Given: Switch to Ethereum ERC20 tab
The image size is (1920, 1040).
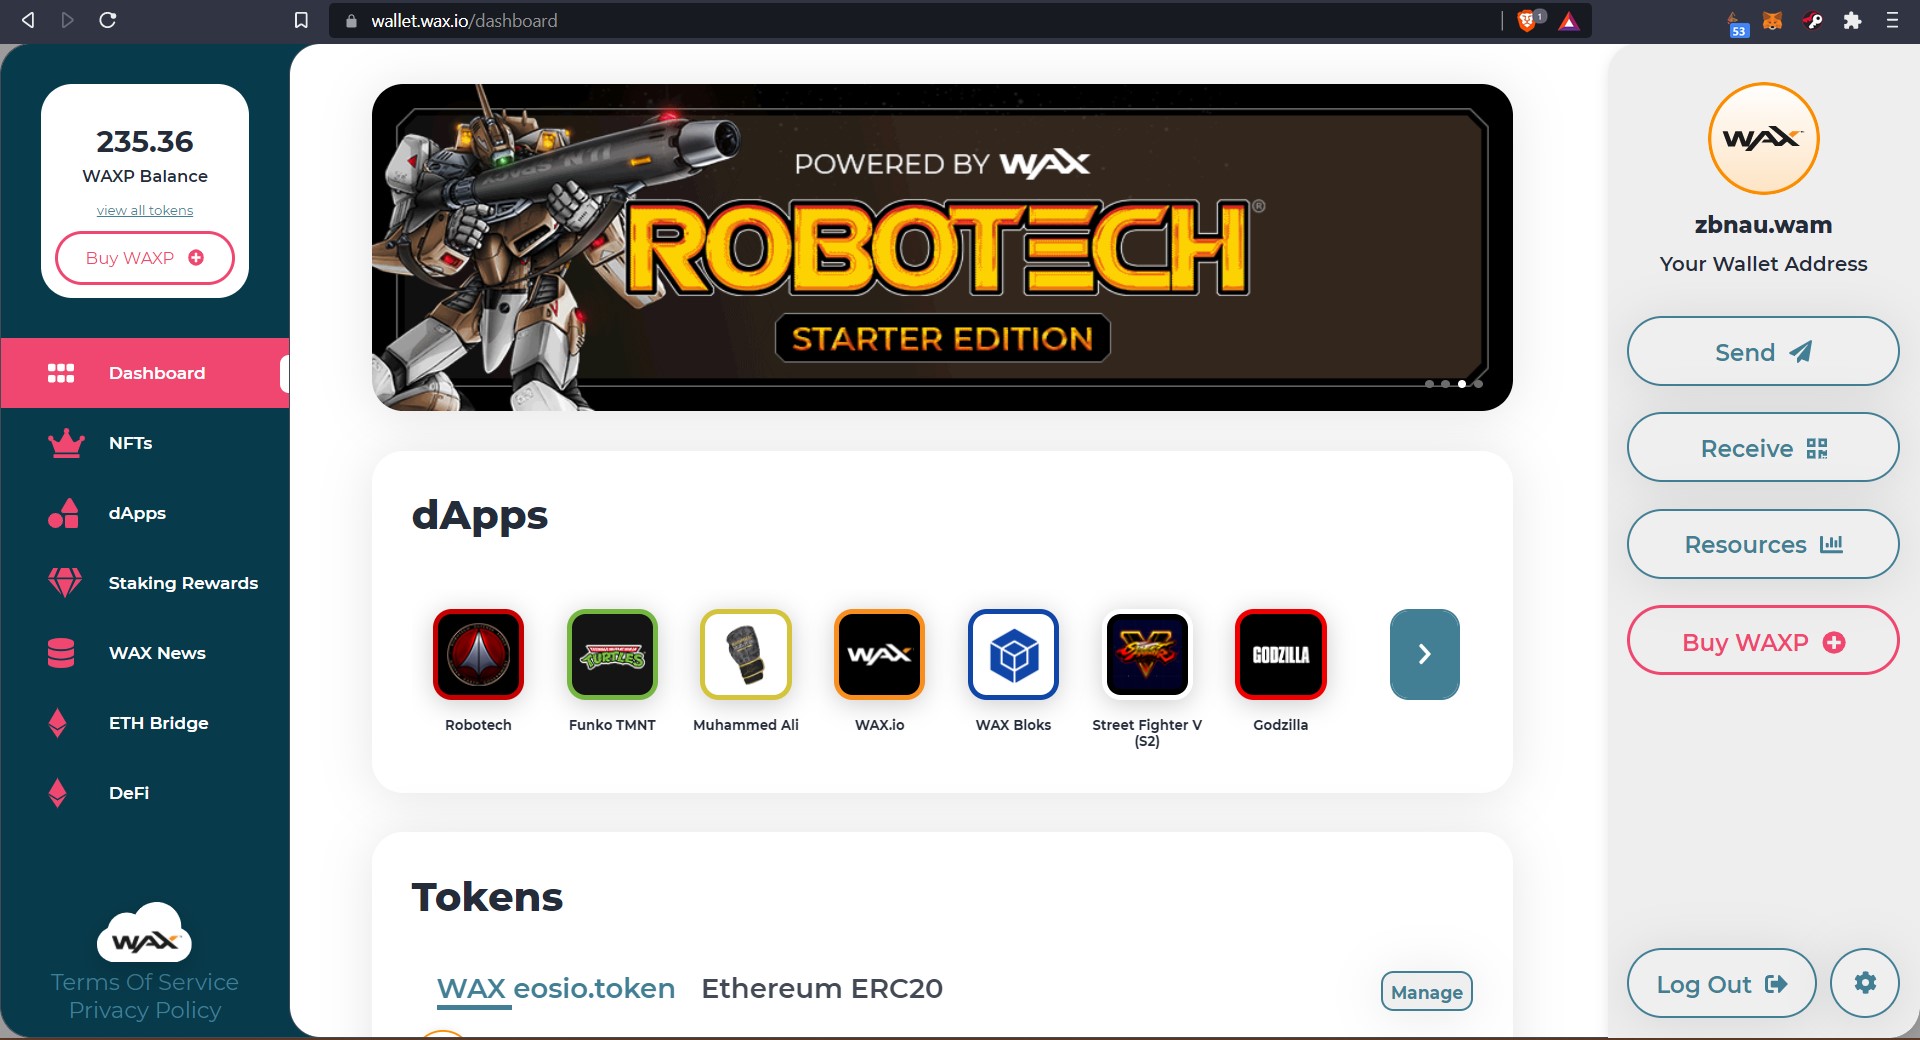Looking at the screenshot, I should pos(822,988).
